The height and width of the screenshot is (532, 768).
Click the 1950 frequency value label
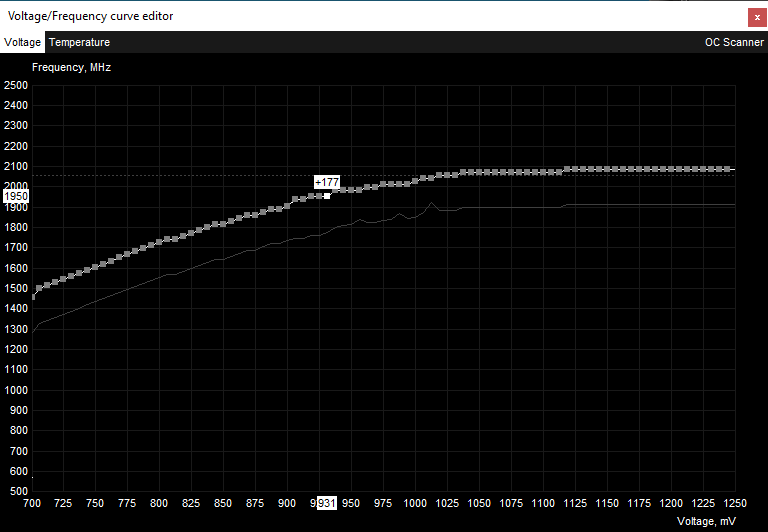[16, 196]
